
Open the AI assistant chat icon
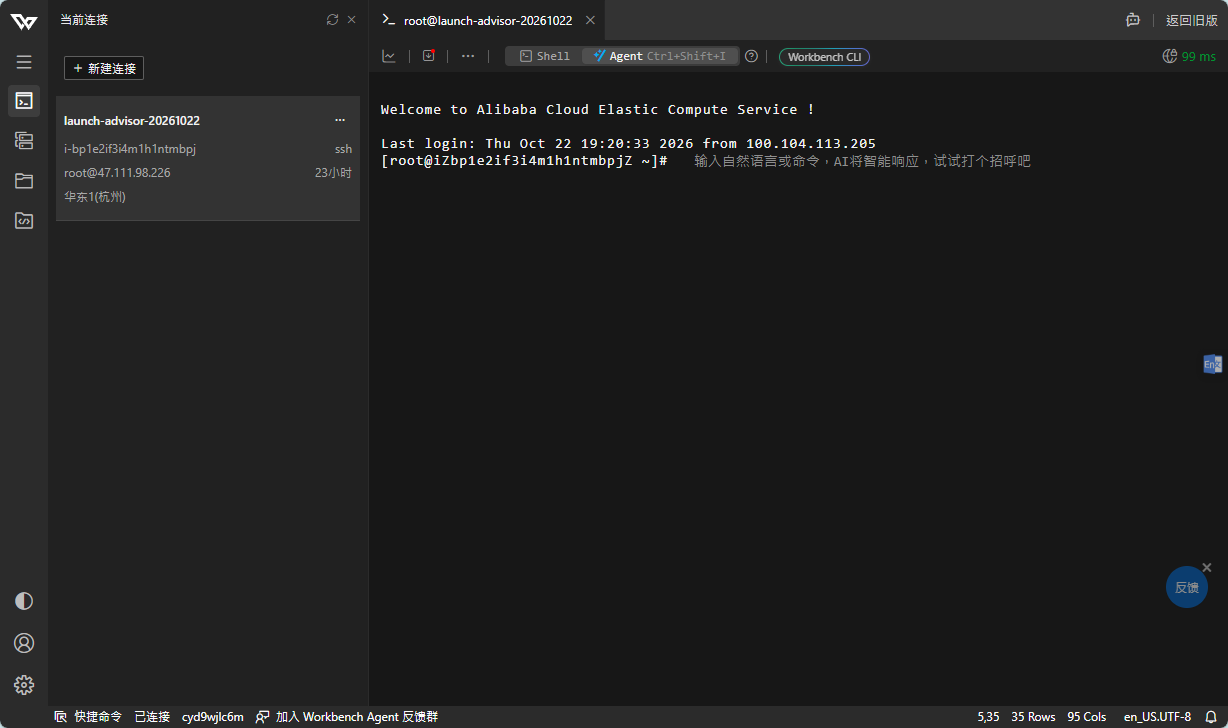1133,20
